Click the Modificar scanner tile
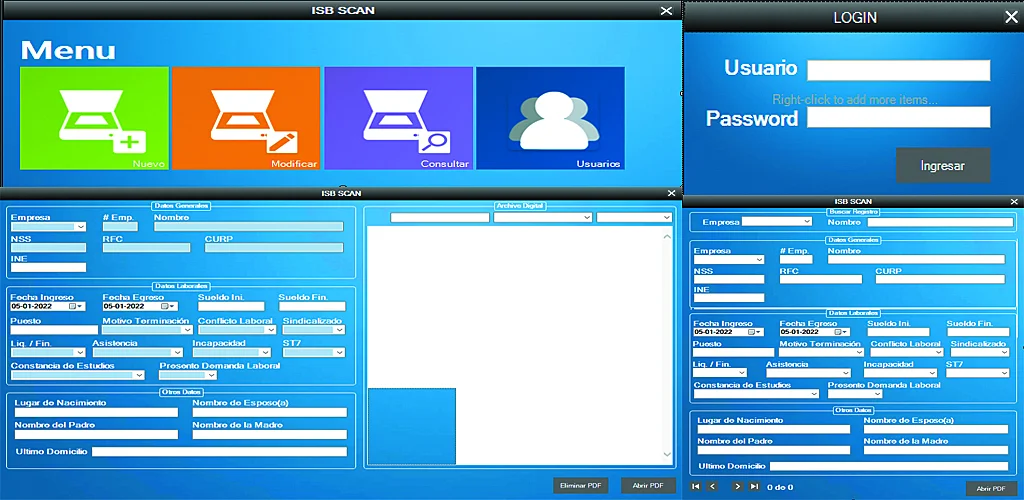This screenshot has width=1024, height=500. click(x=245, y=118)
